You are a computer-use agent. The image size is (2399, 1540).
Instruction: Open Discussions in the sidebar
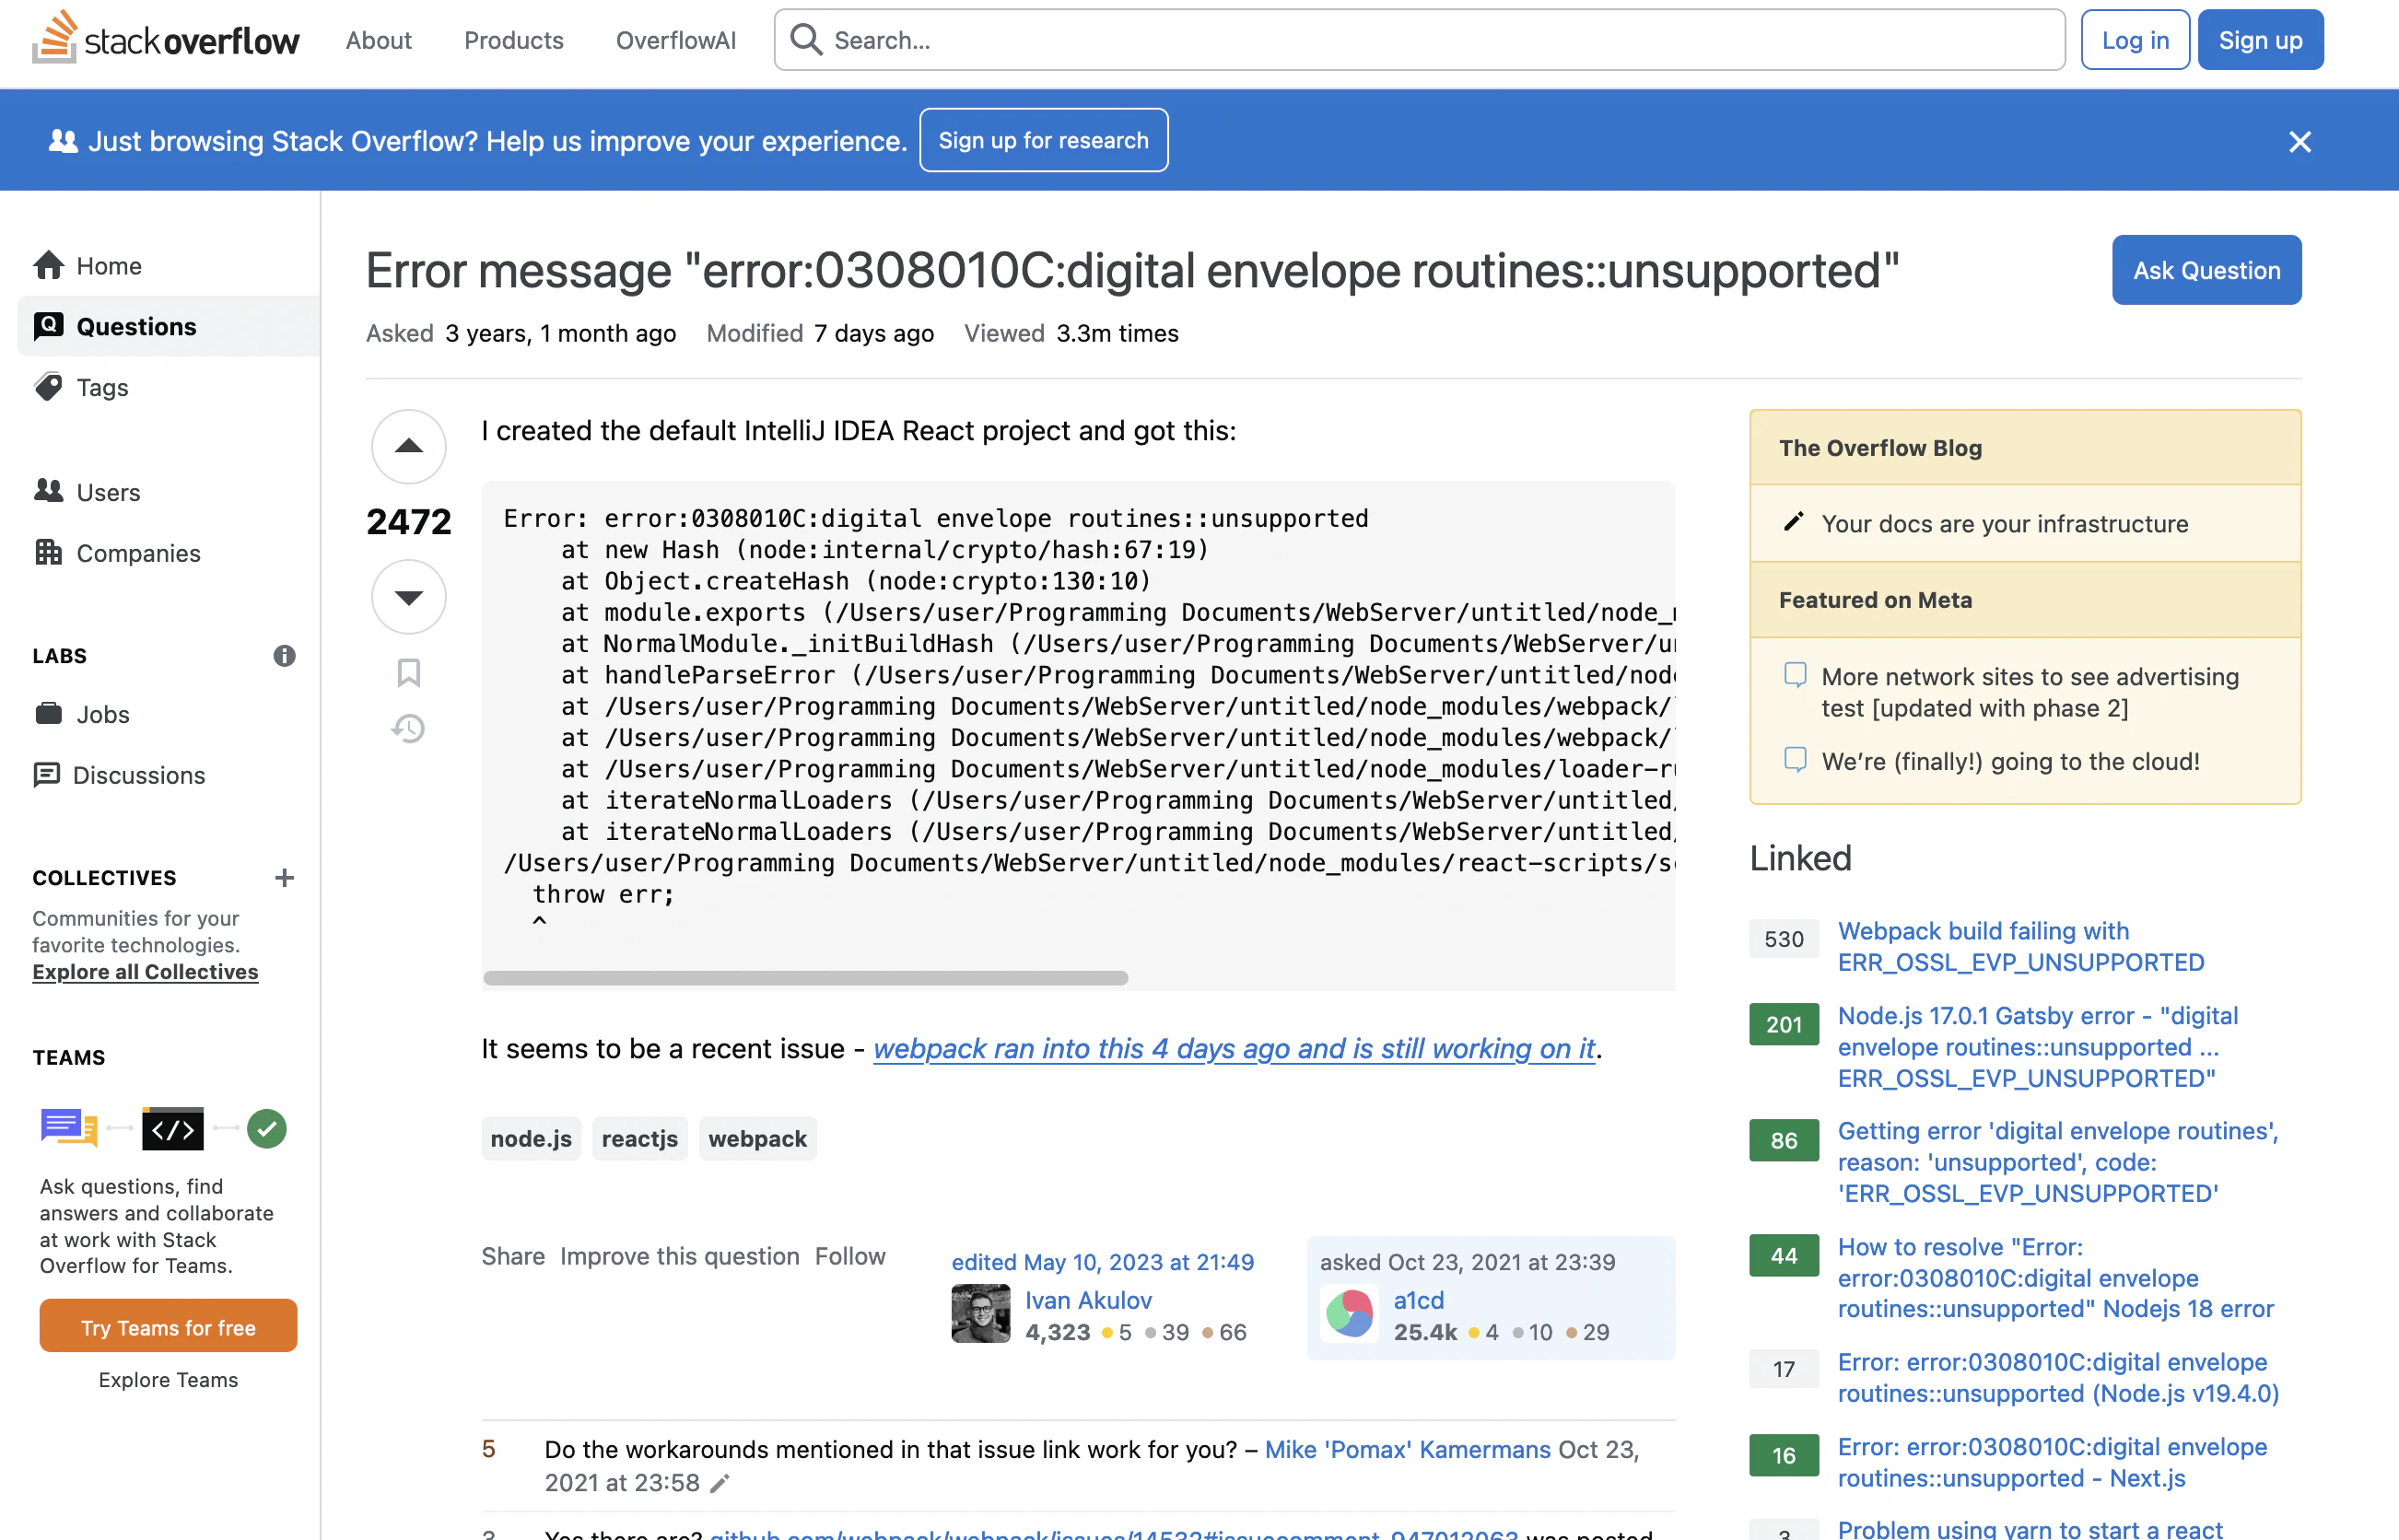click(x=168, y=775)
